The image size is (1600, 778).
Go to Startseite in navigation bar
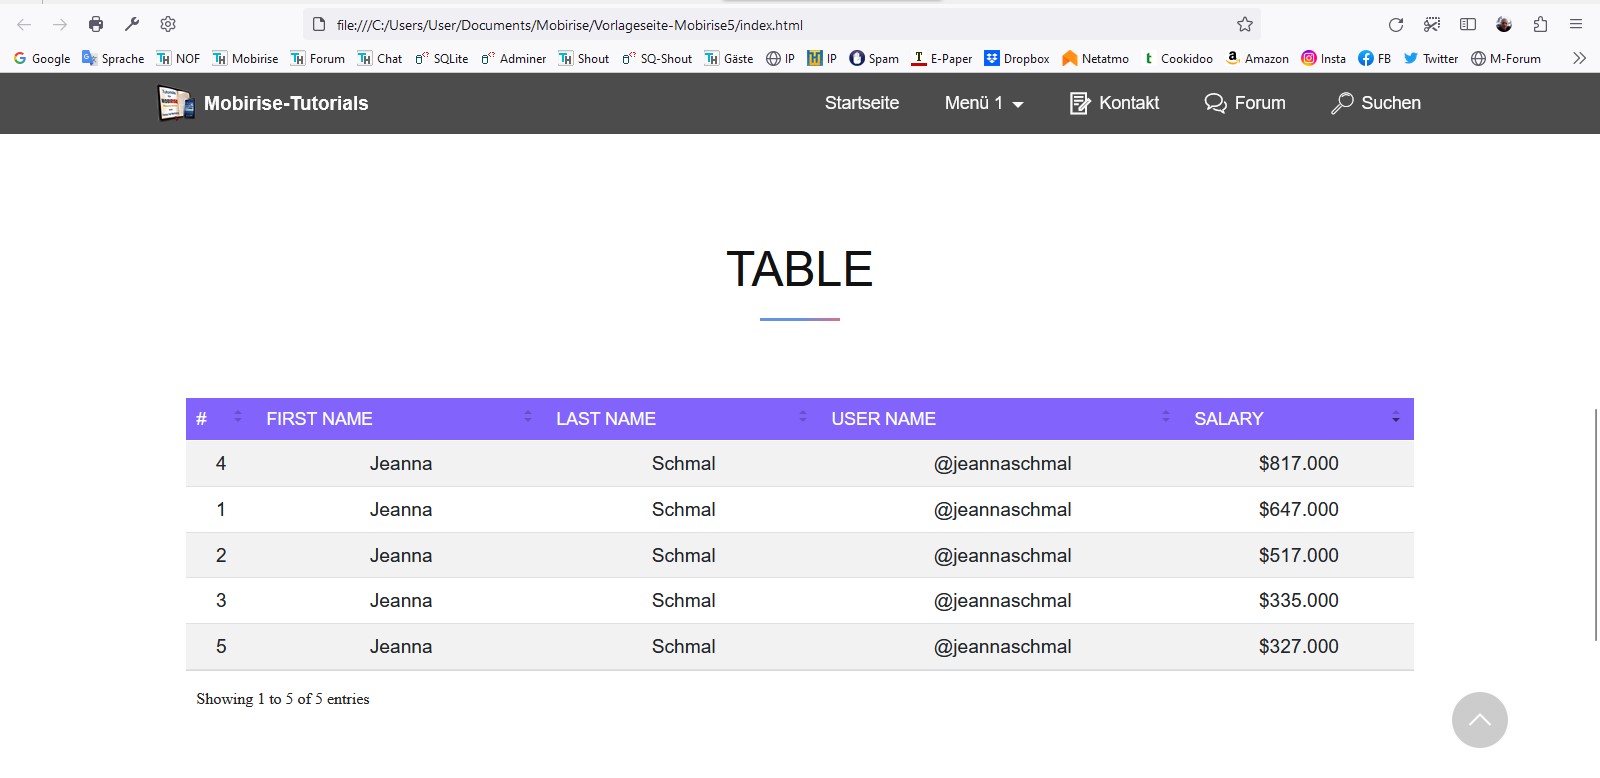(861, 103)
